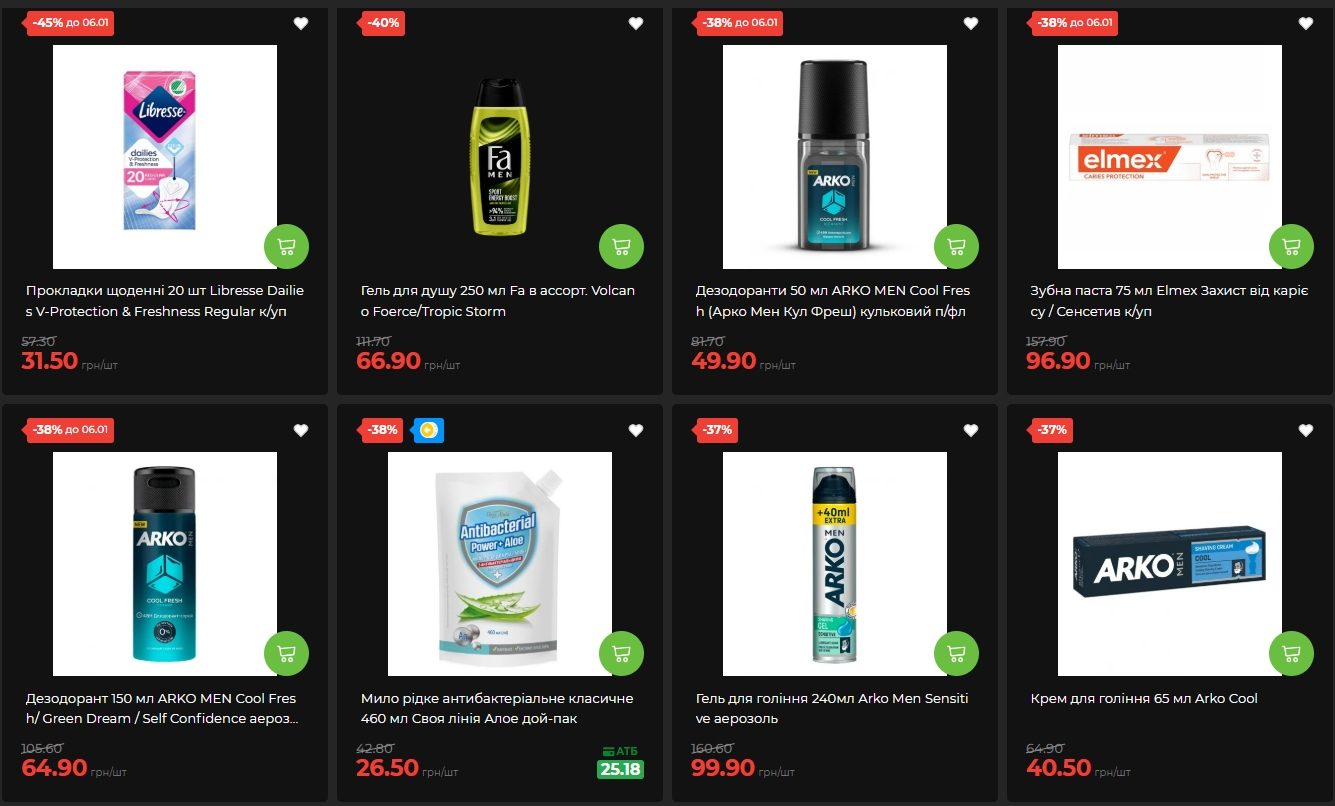The height and width of the screenshot is (806, 1335).
Task: Add Elmex toothpaste to cart
Action: [x=1292, y=246]
